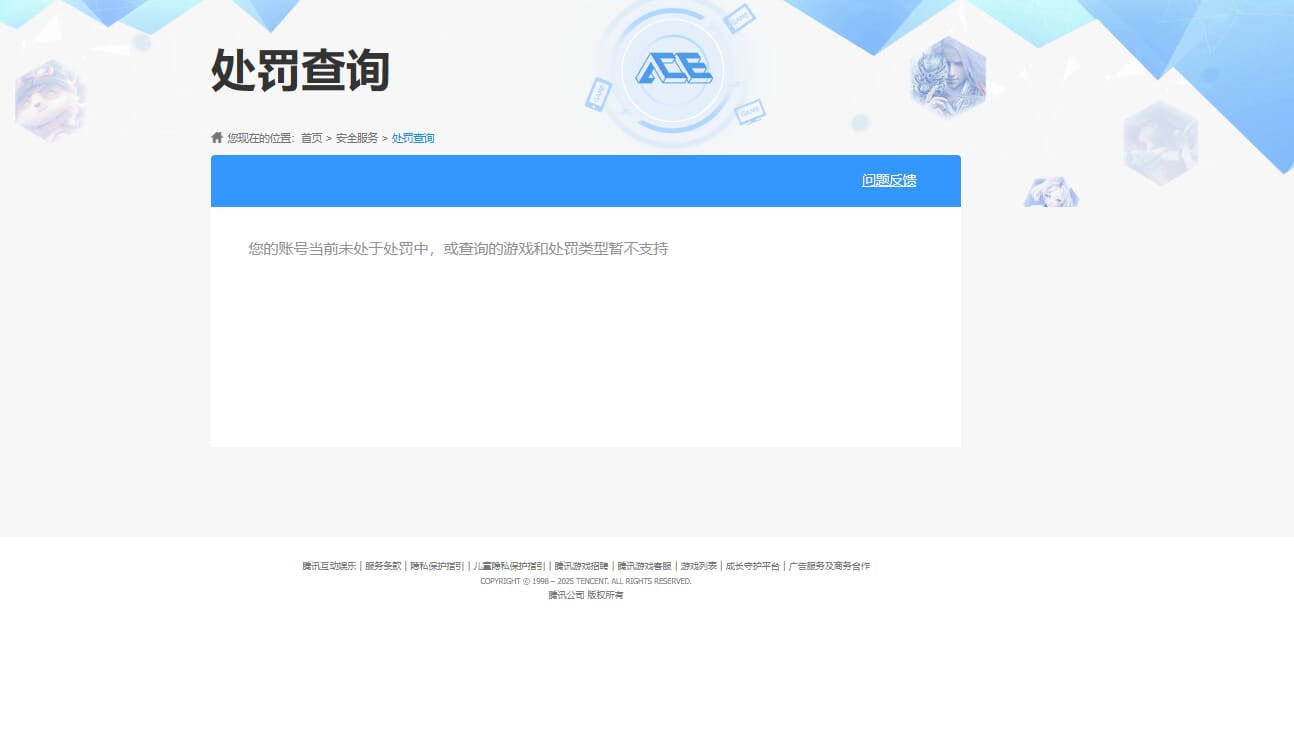The height and width of the screenshot is (739, 1294).
Task: View the 服务条款 page
Action: click(x=382, y=566)
